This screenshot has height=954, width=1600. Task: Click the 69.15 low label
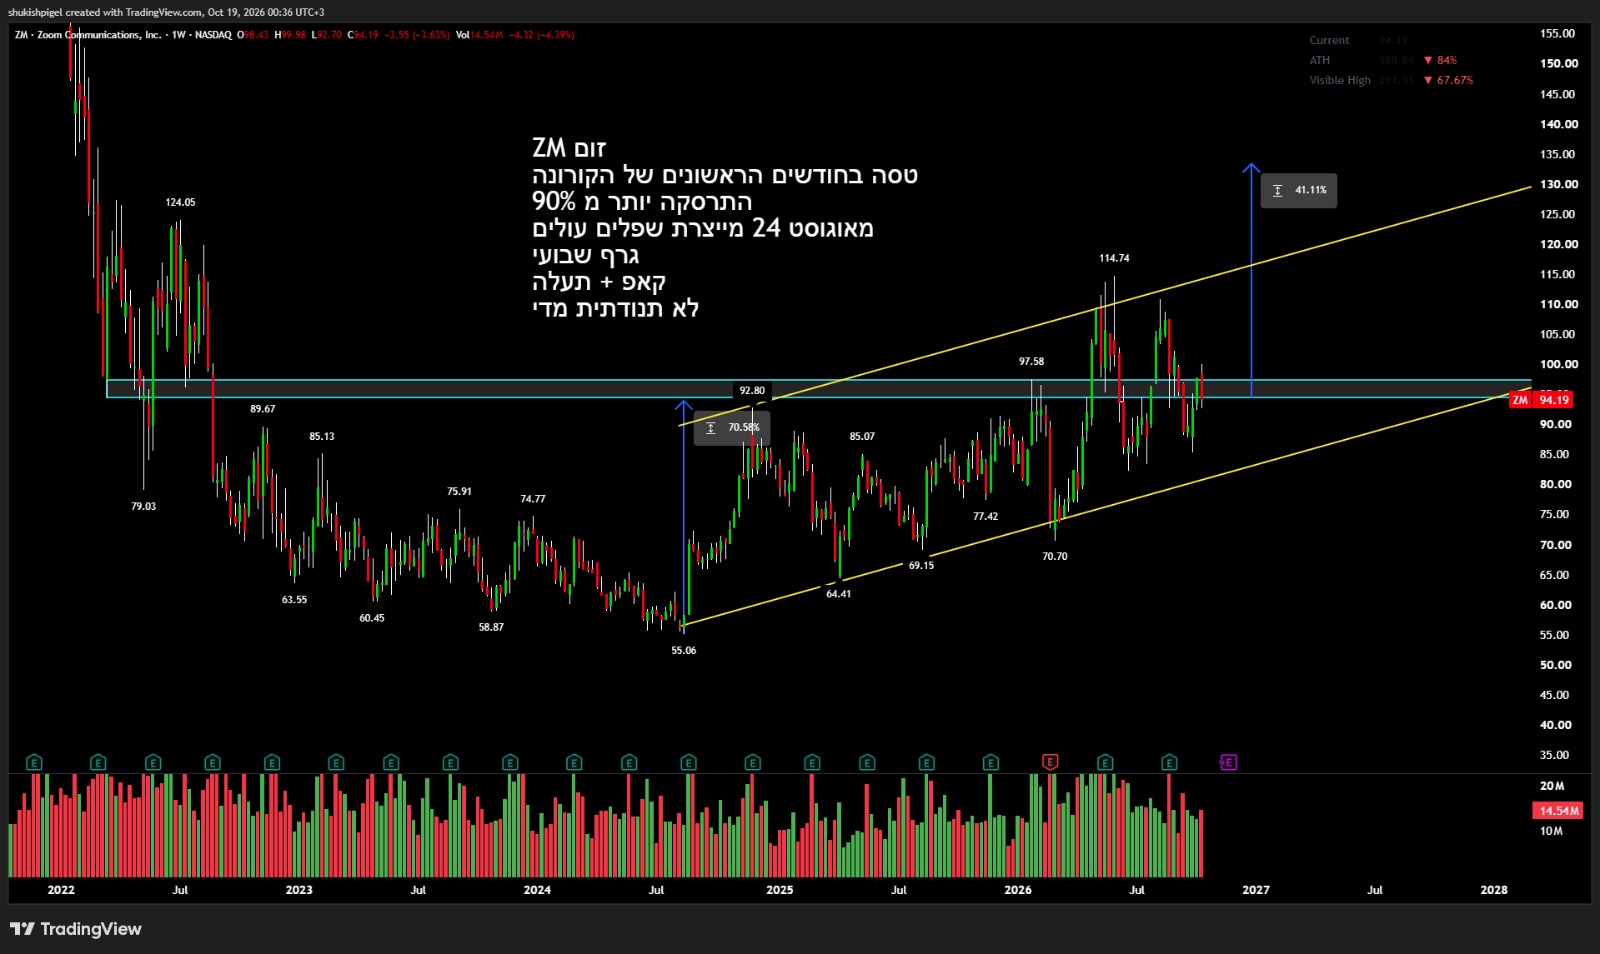[921, 565]
